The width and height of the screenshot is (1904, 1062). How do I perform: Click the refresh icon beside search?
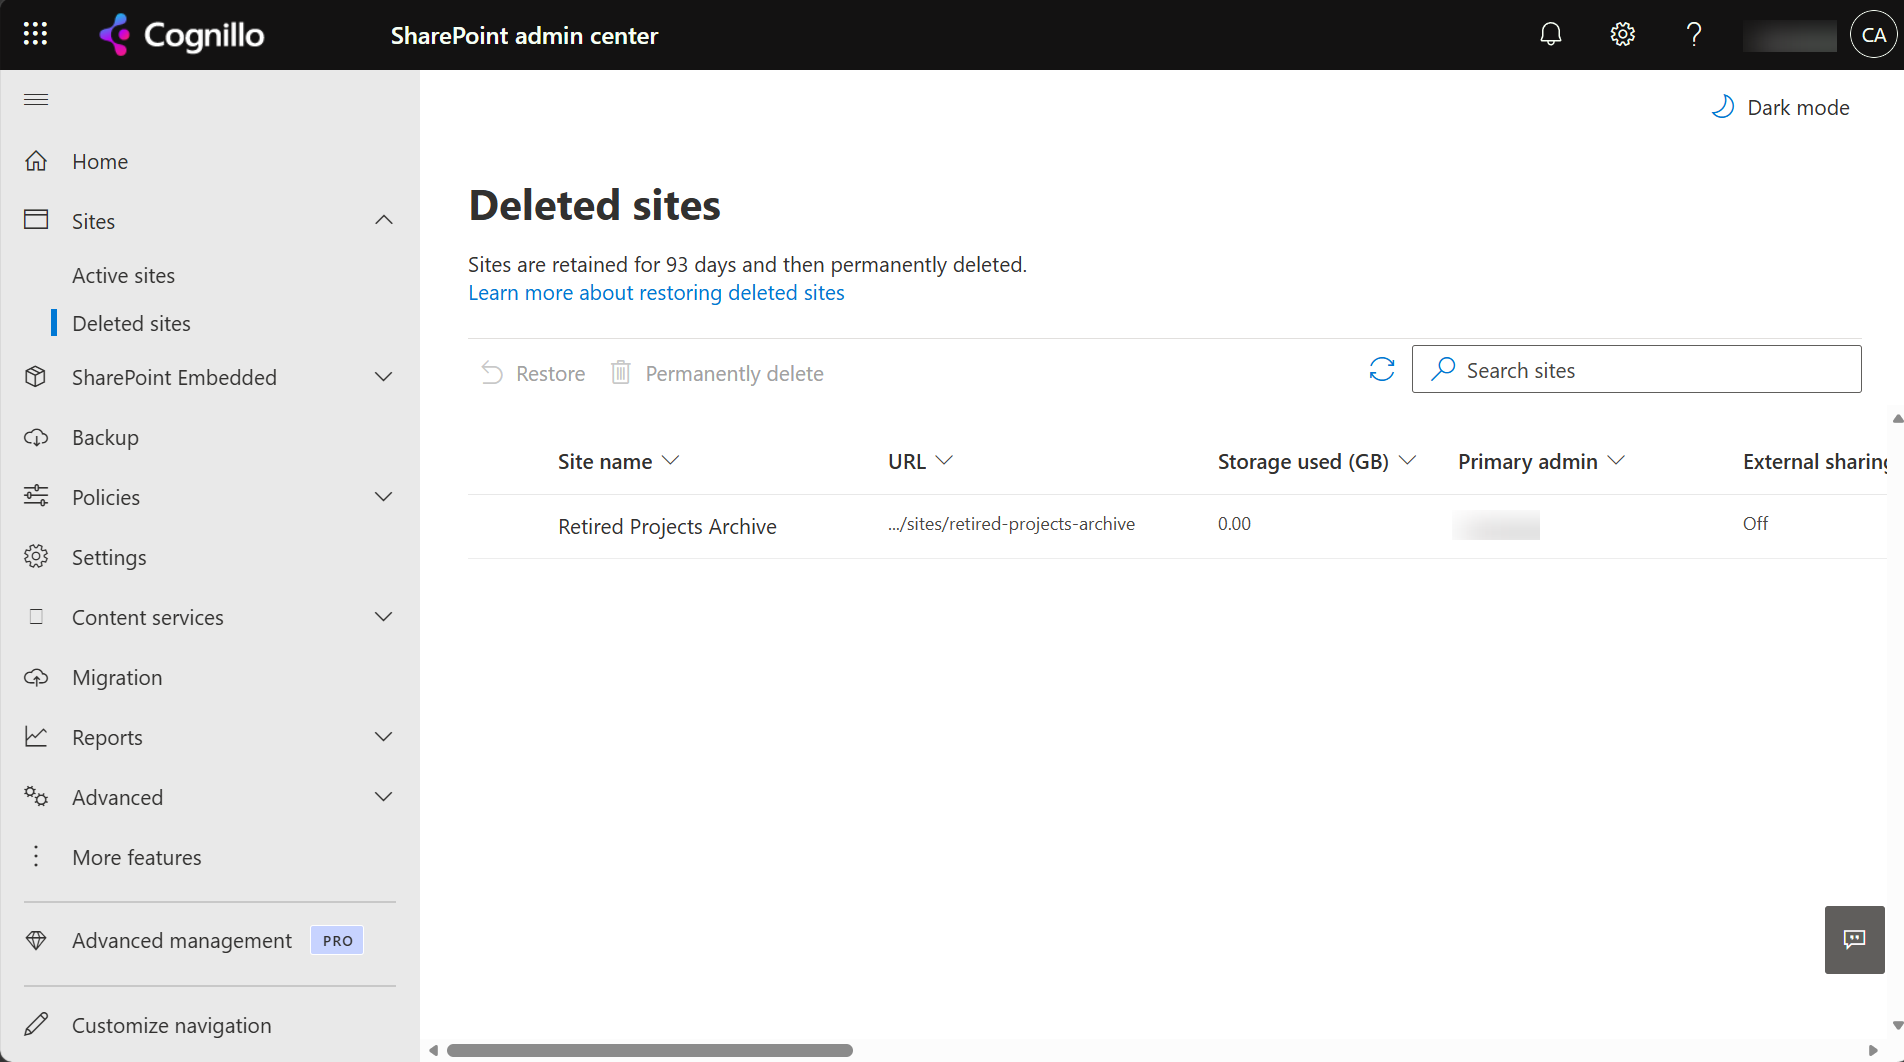point(1382,369)
